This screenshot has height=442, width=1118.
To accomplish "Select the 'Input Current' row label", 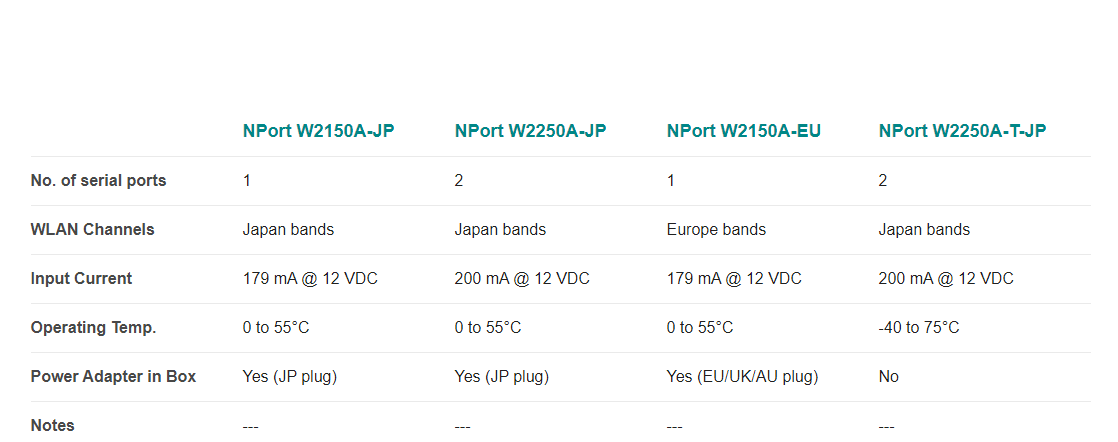I will 81,278.
